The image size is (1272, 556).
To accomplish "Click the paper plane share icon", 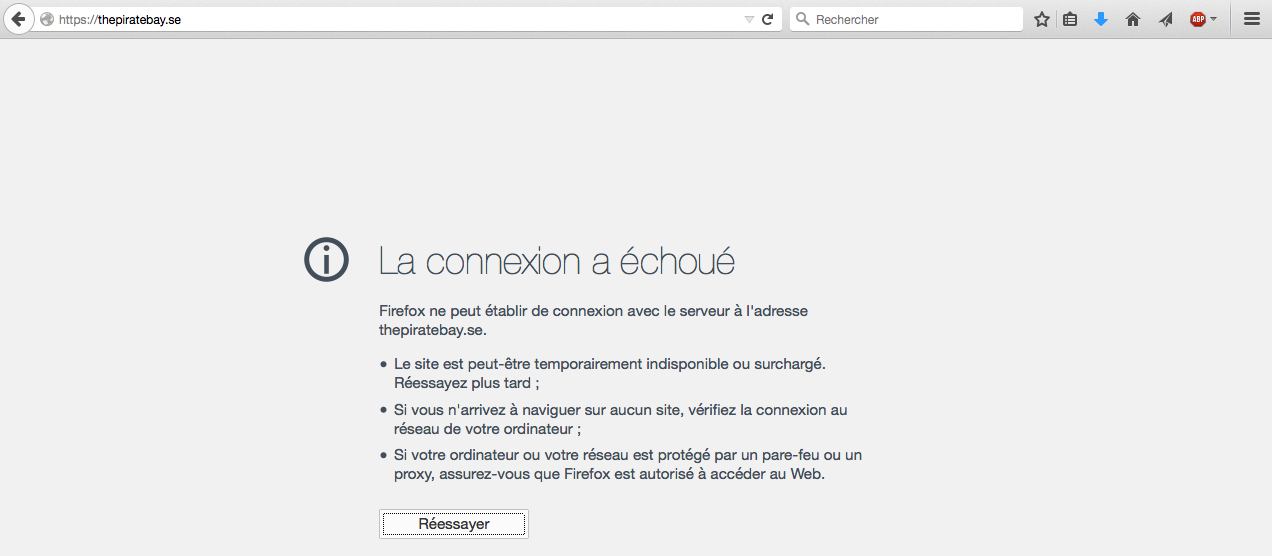I will coord(1165,19).
